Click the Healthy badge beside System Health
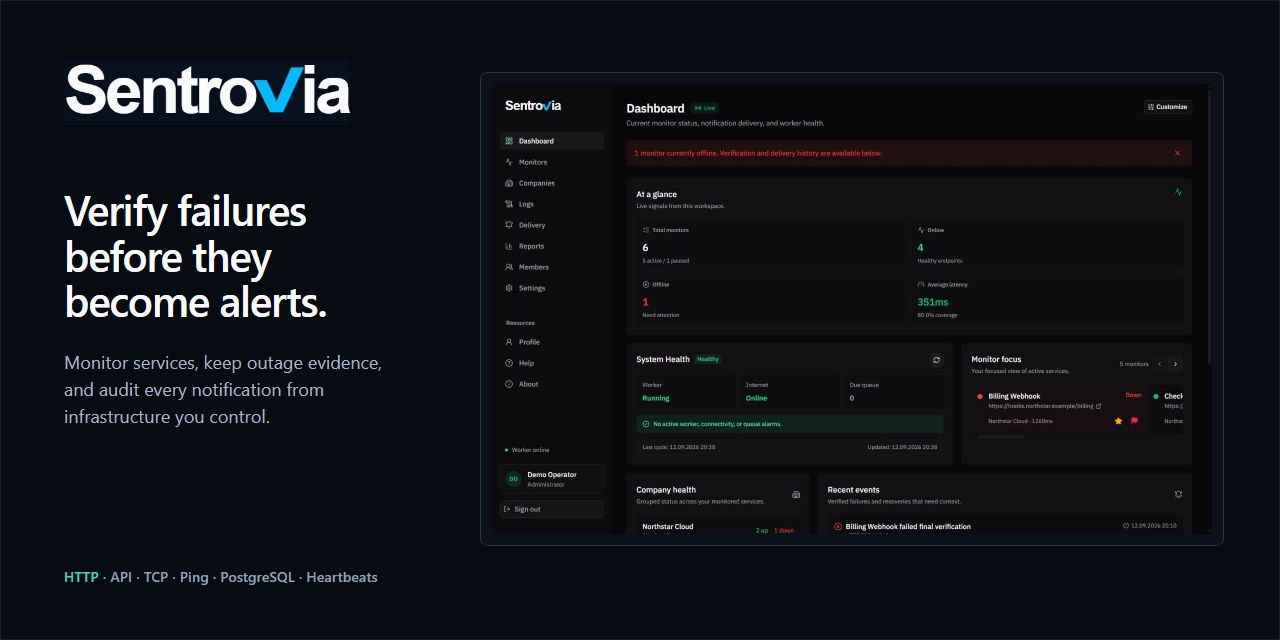Image resolution: width=1280 pixels, height=640 pixels. tap(708, 359)
